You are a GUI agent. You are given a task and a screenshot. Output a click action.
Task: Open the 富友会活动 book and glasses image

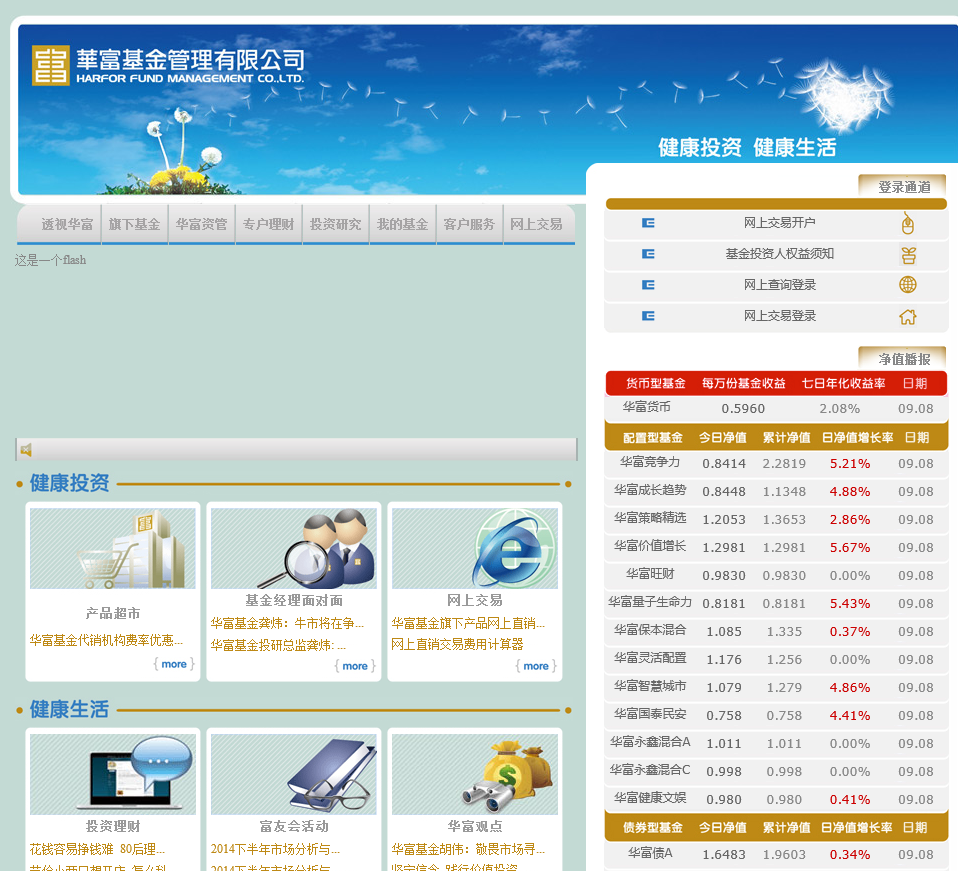pyautogui.click(x=294, y=774)
